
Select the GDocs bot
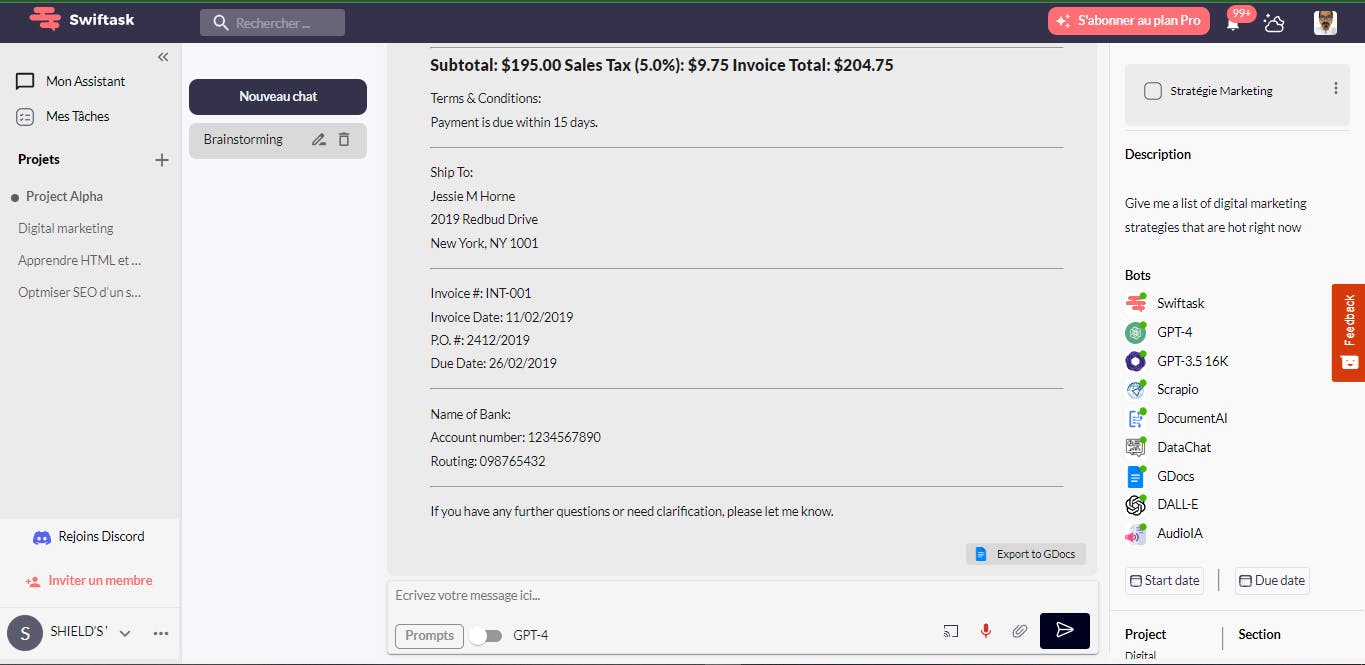(1160, 476)
